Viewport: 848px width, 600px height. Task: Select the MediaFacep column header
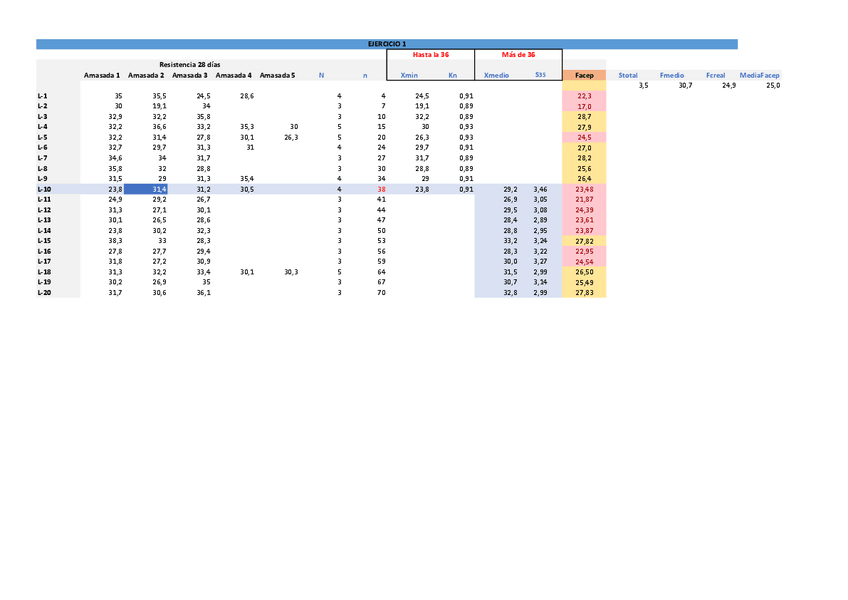click(x=759, y=75)
